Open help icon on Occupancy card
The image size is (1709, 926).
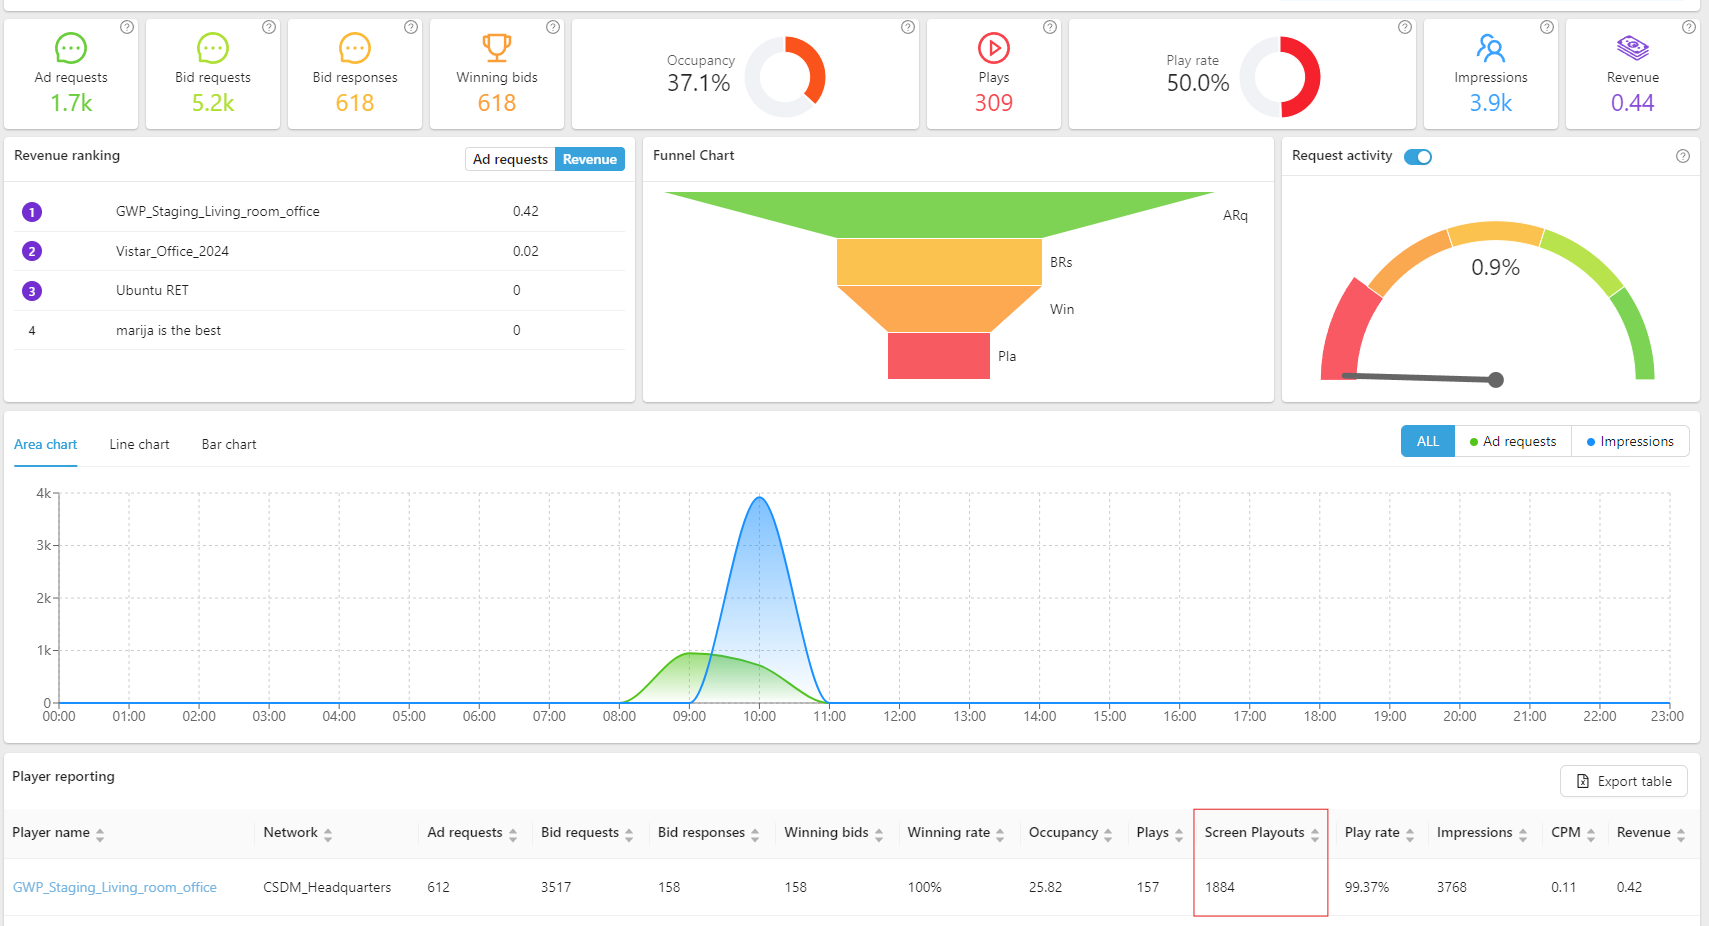pyautogui.click(x=907, y=27)
